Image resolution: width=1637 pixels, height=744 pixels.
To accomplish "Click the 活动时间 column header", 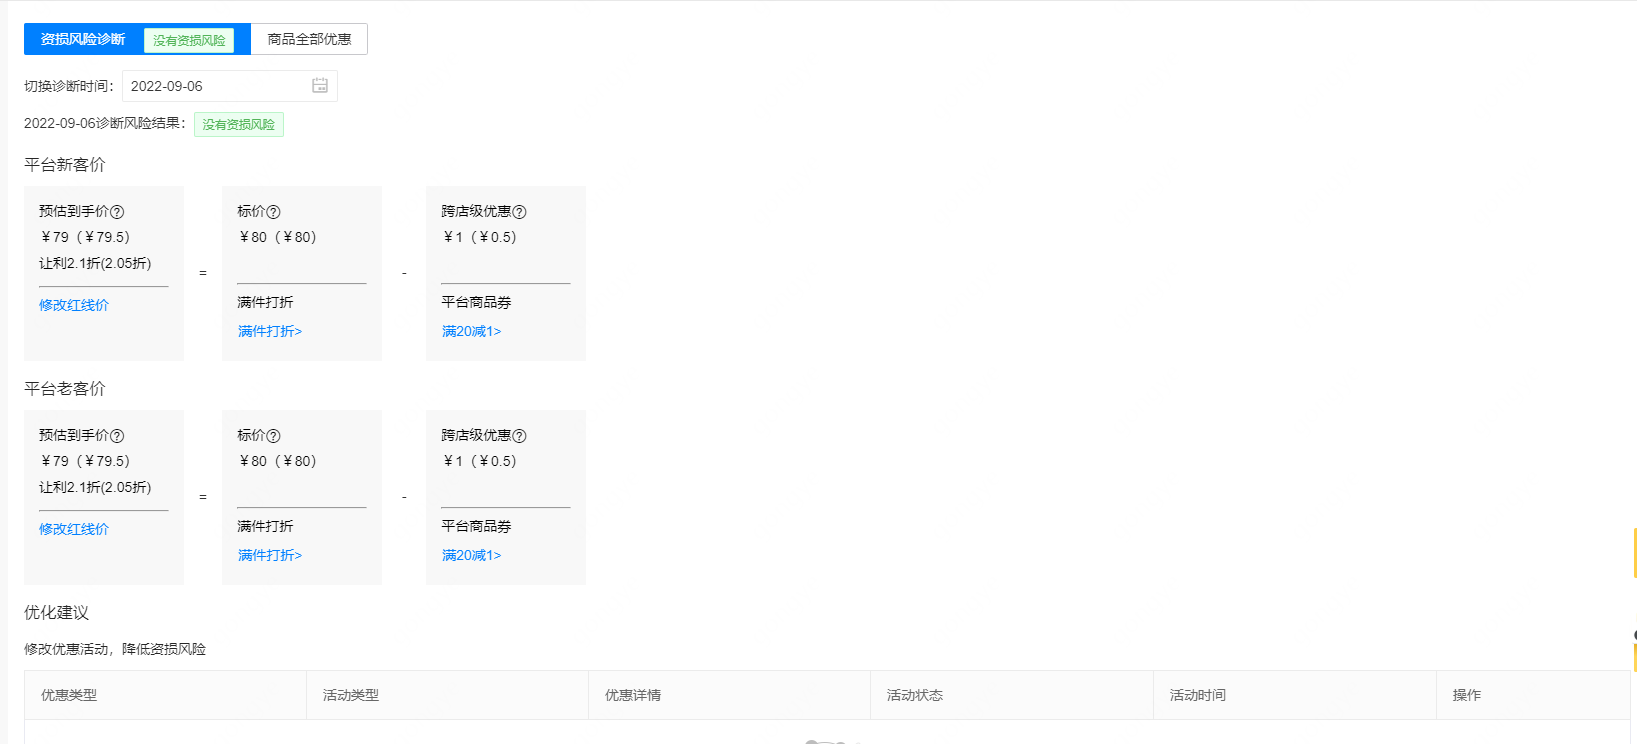I will tap(1198, 695).
